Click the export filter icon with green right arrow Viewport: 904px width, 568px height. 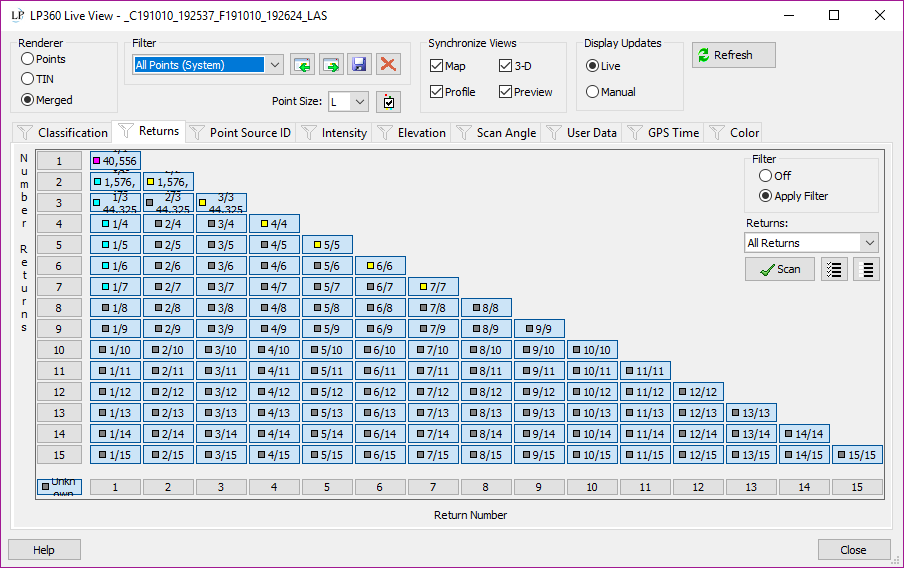331,65
